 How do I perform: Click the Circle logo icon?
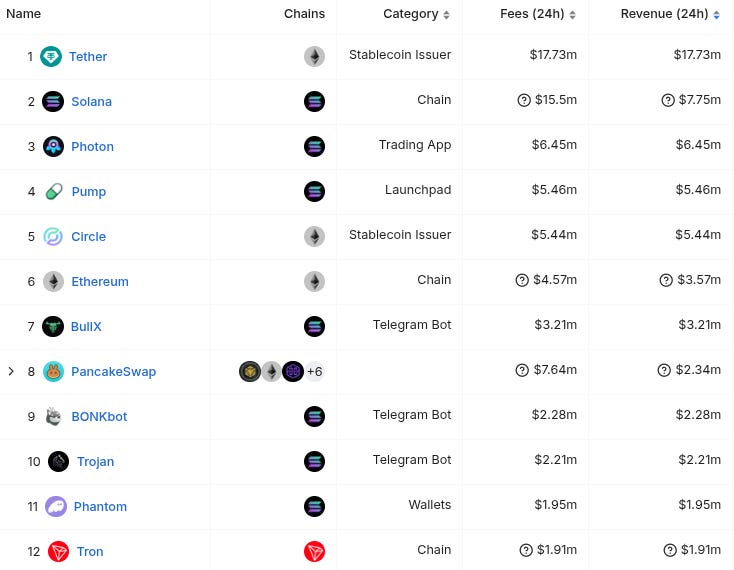point(53,236)
